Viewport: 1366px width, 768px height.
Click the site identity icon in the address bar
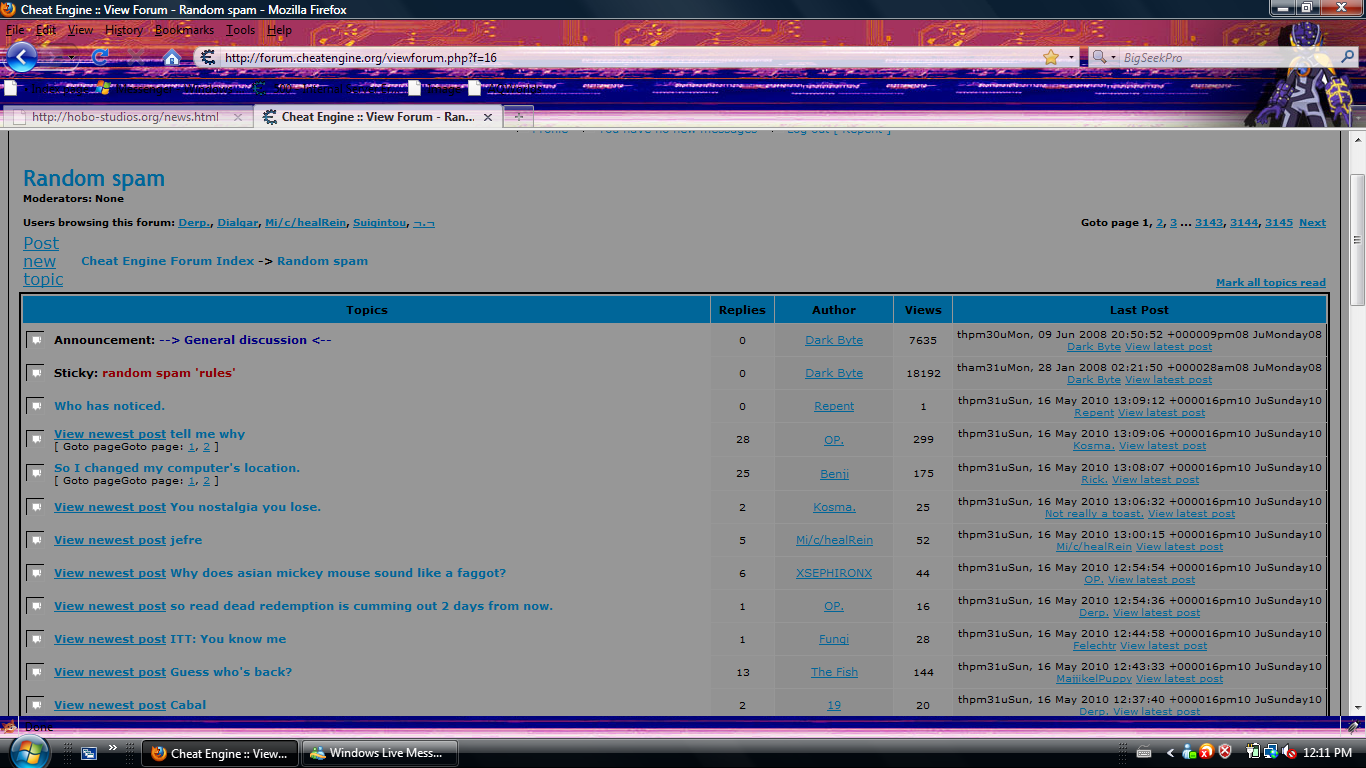pos(208,58)
